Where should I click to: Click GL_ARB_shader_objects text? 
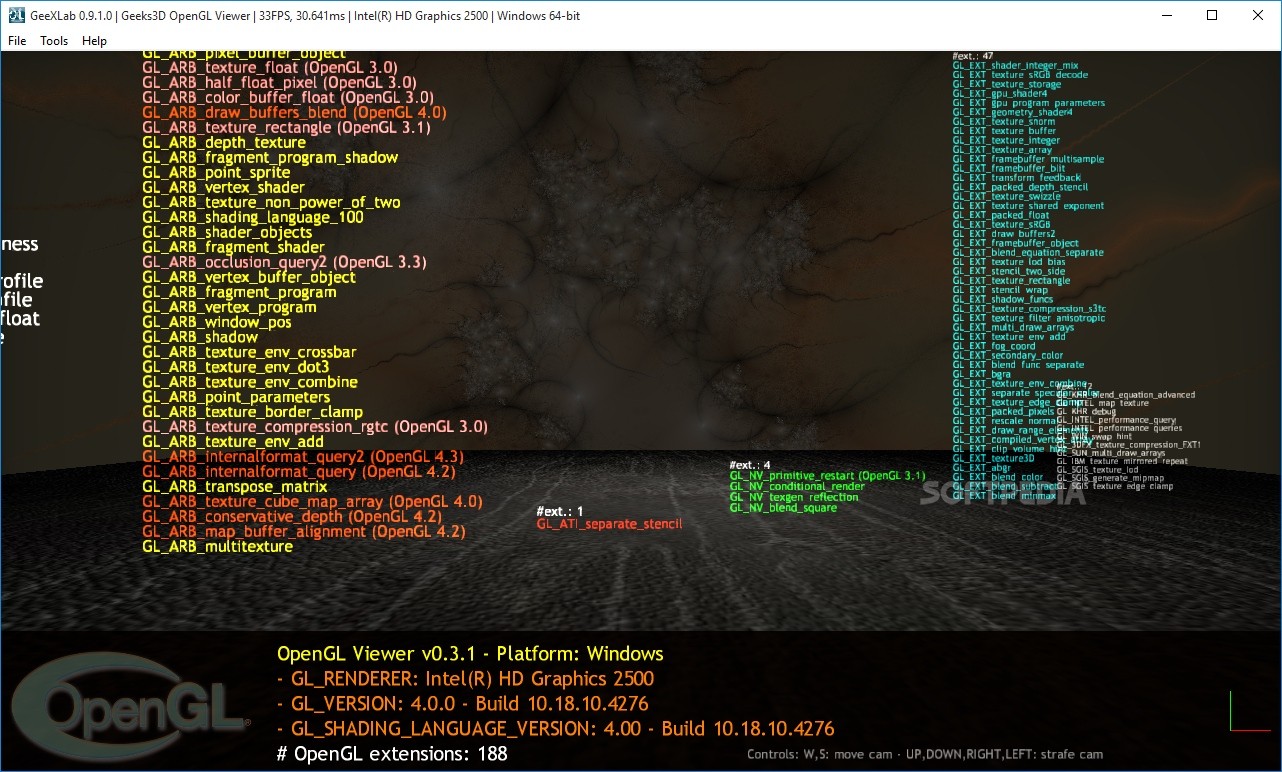[x=227, y=232]
